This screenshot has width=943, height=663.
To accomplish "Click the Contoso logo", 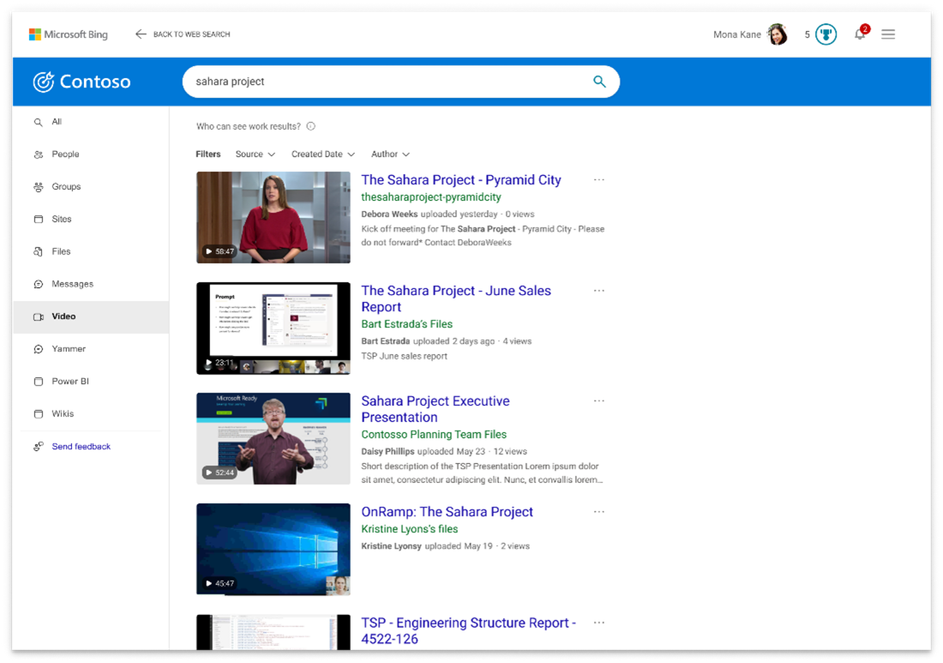I will pos(82,81).
